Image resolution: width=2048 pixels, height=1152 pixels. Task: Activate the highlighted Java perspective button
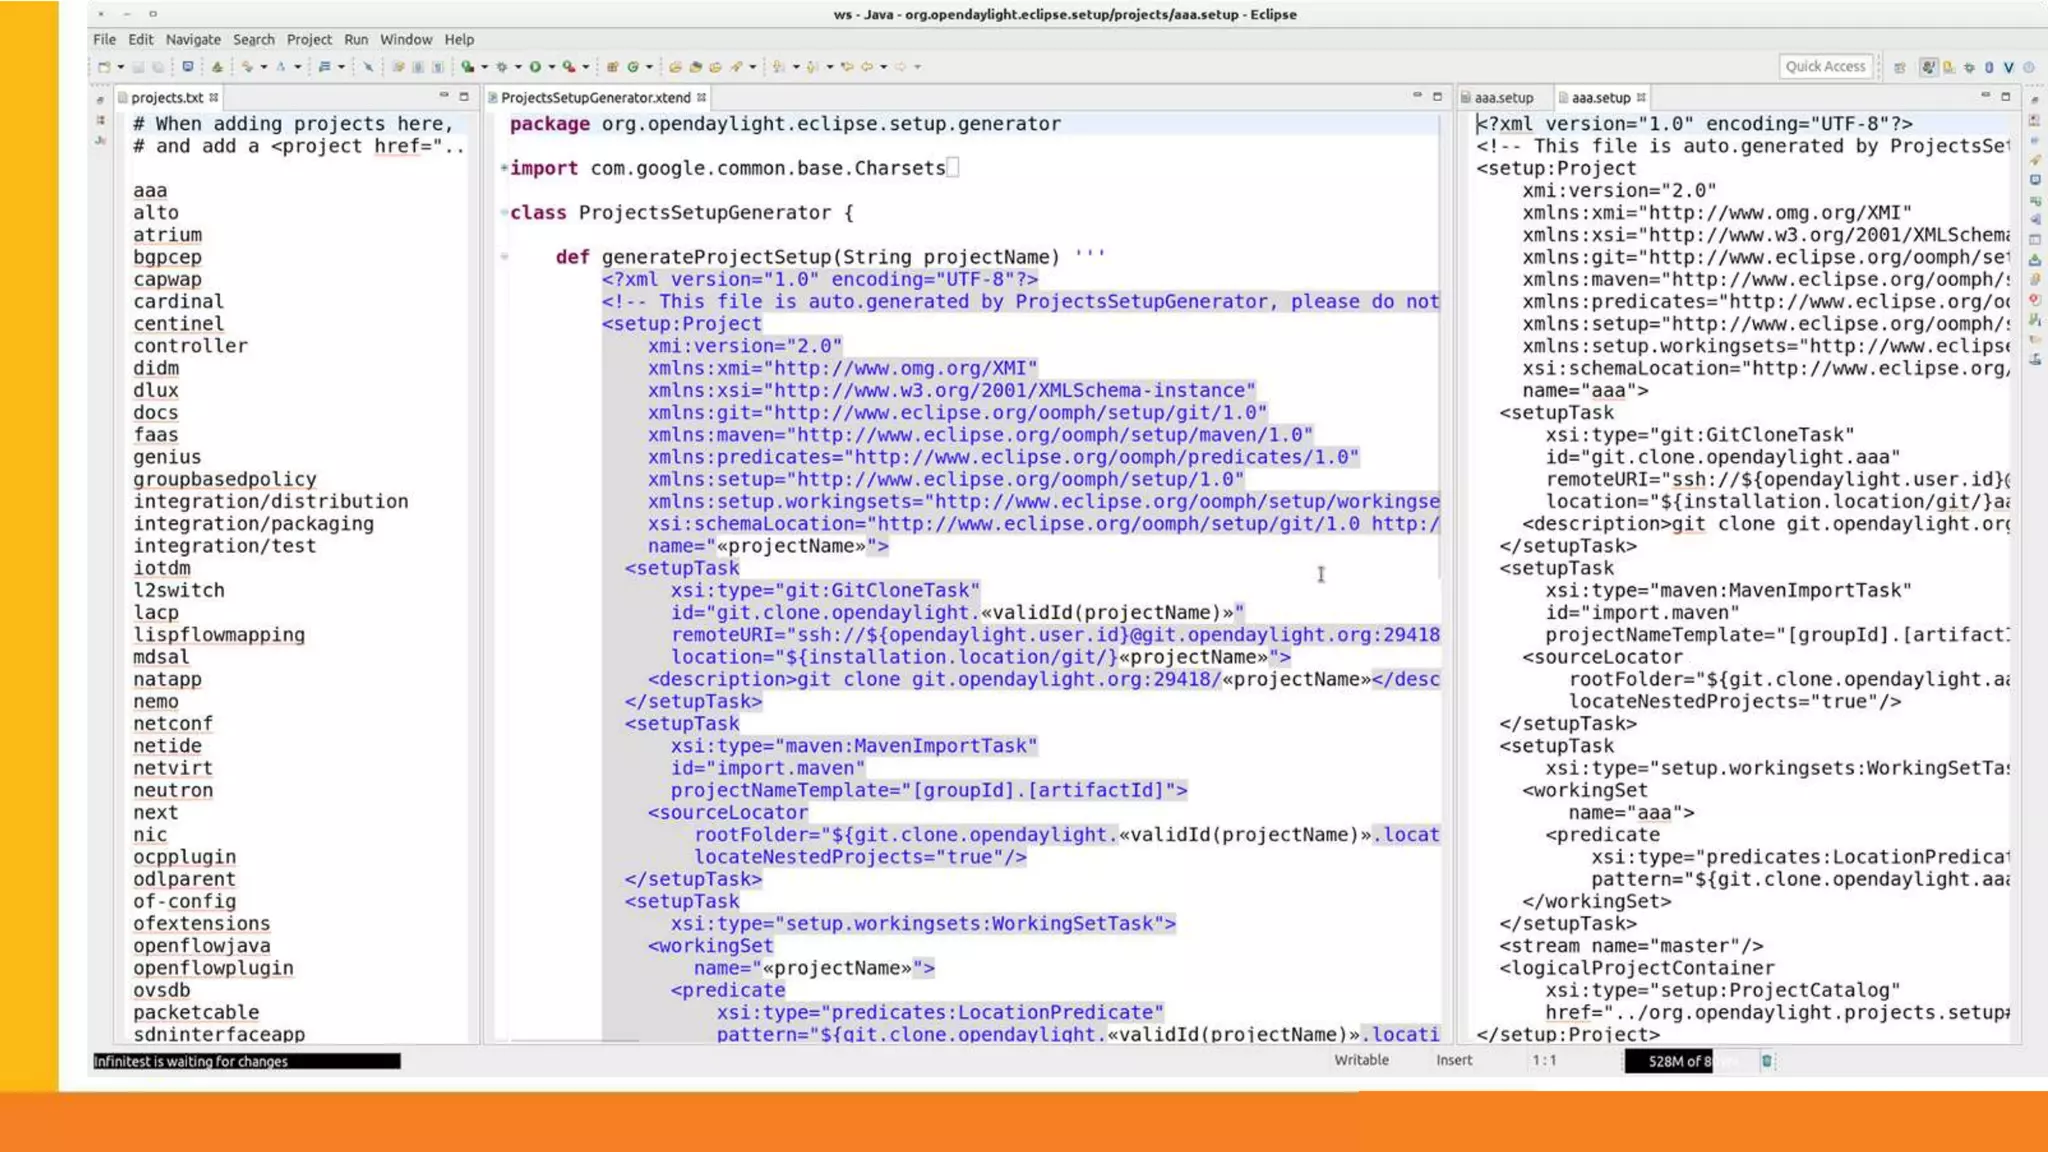[1929, 67]
